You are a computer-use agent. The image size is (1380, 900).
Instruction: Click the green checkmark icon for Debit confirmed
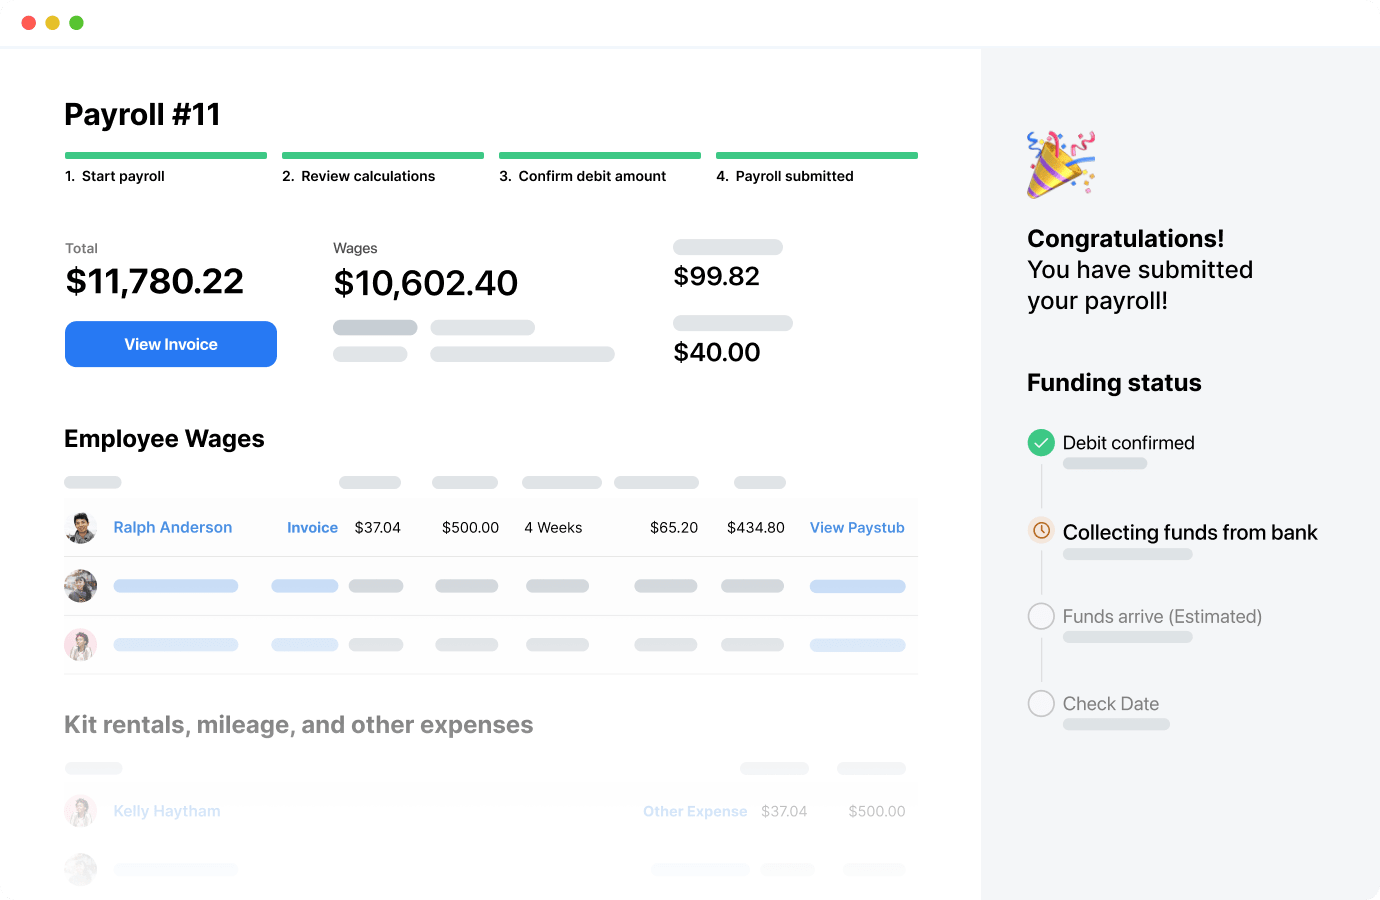point(1041,442)
